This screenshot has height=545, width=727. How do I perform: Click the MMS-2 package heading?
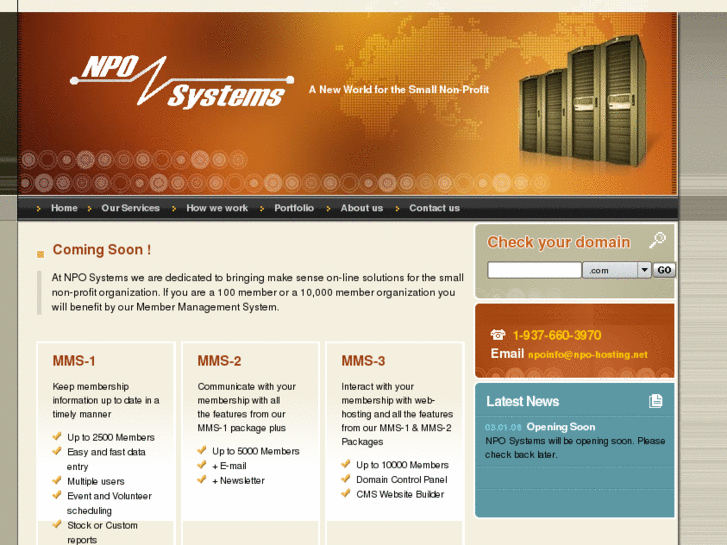219,361
